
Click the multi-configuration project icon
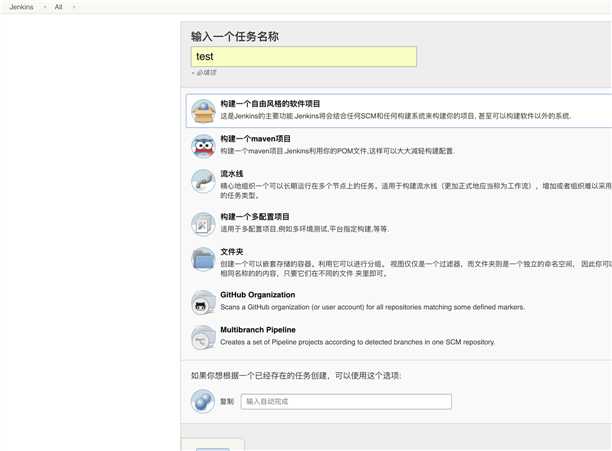click(203, 224)
